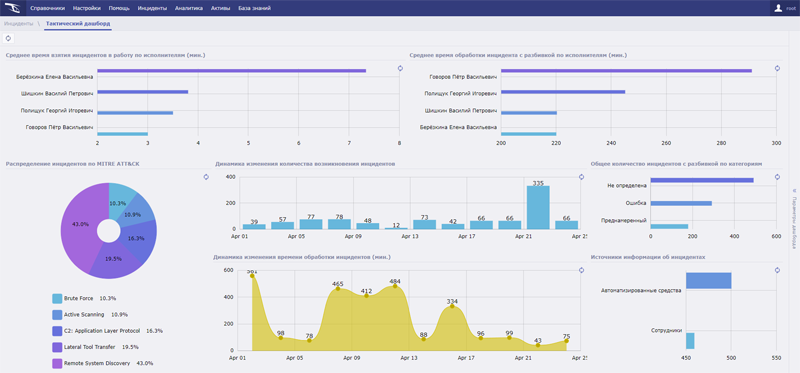The height and width of the screenshot is (373, 800).
Task: Click the Сотрудники source bar
Action: (x=690, y=341)
